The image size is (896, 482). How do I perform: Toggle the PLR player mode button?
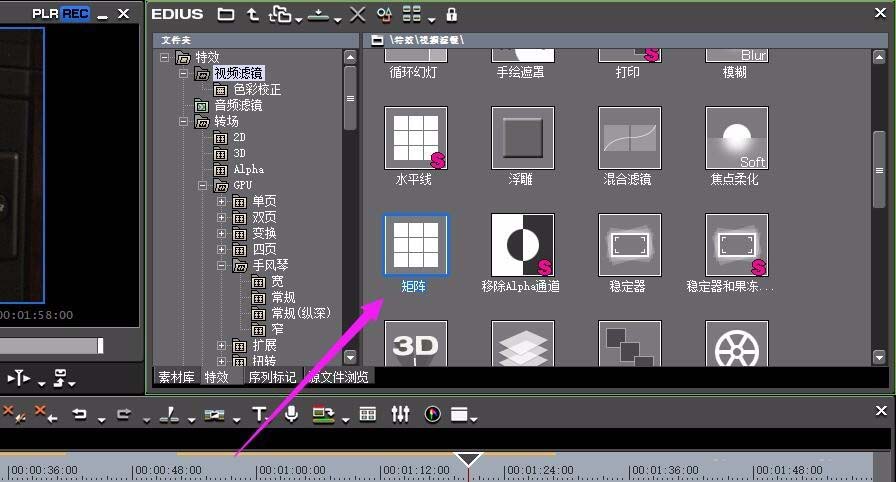(x=45, y=14)
